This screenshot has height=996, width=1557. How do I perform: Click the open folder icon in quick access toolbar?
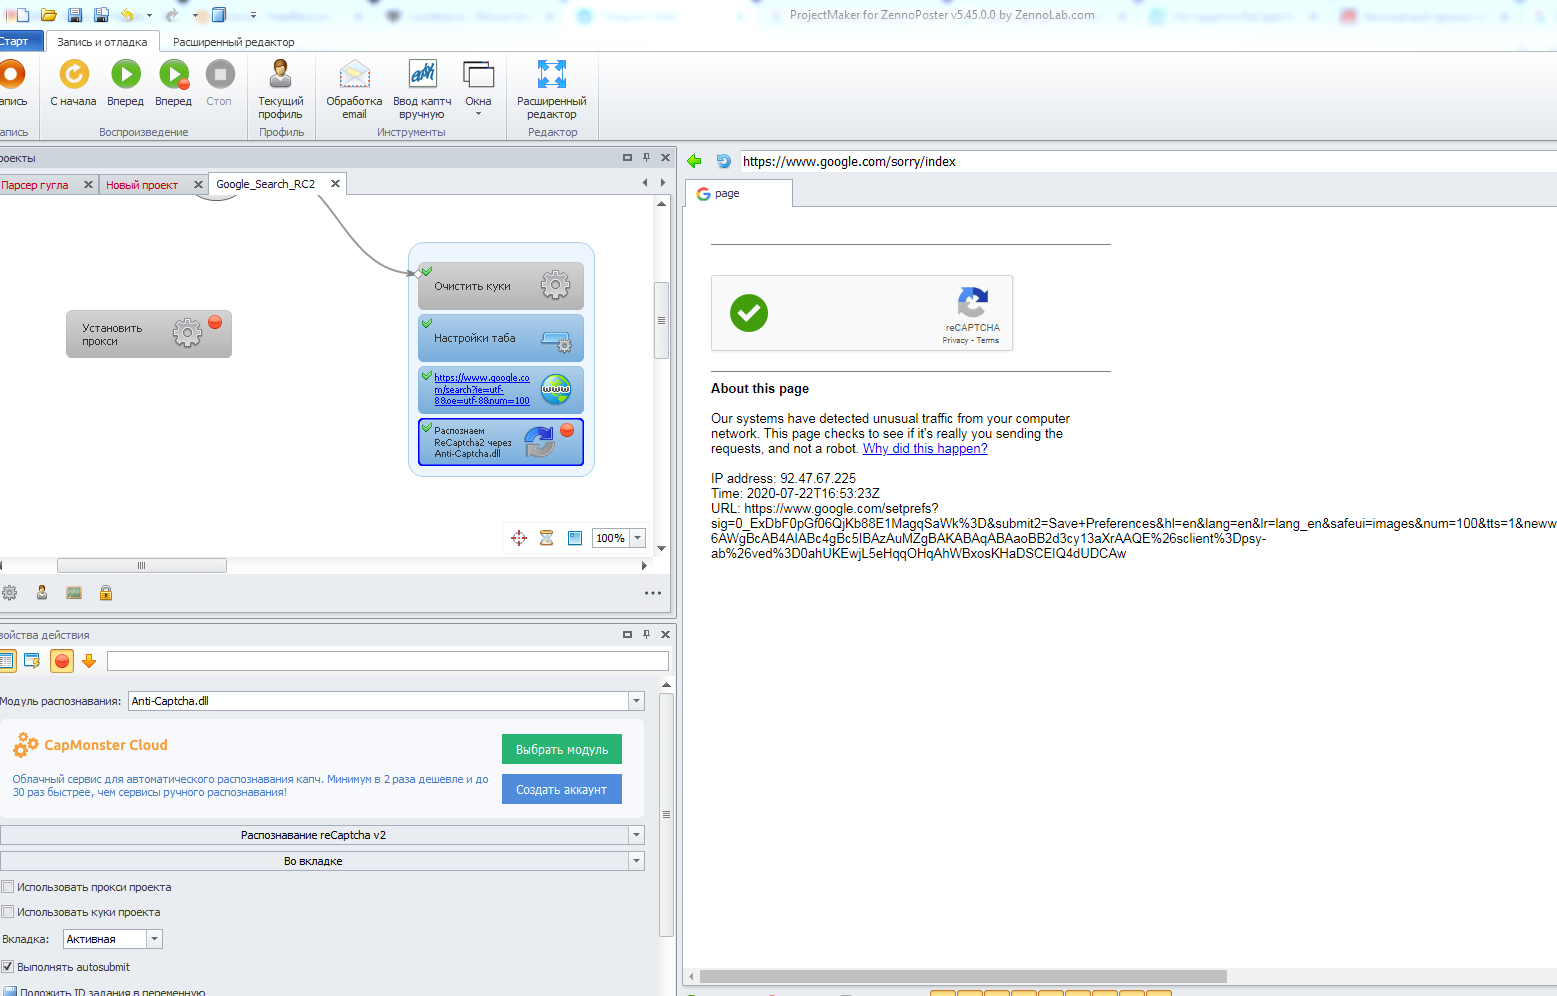point(48,15)
